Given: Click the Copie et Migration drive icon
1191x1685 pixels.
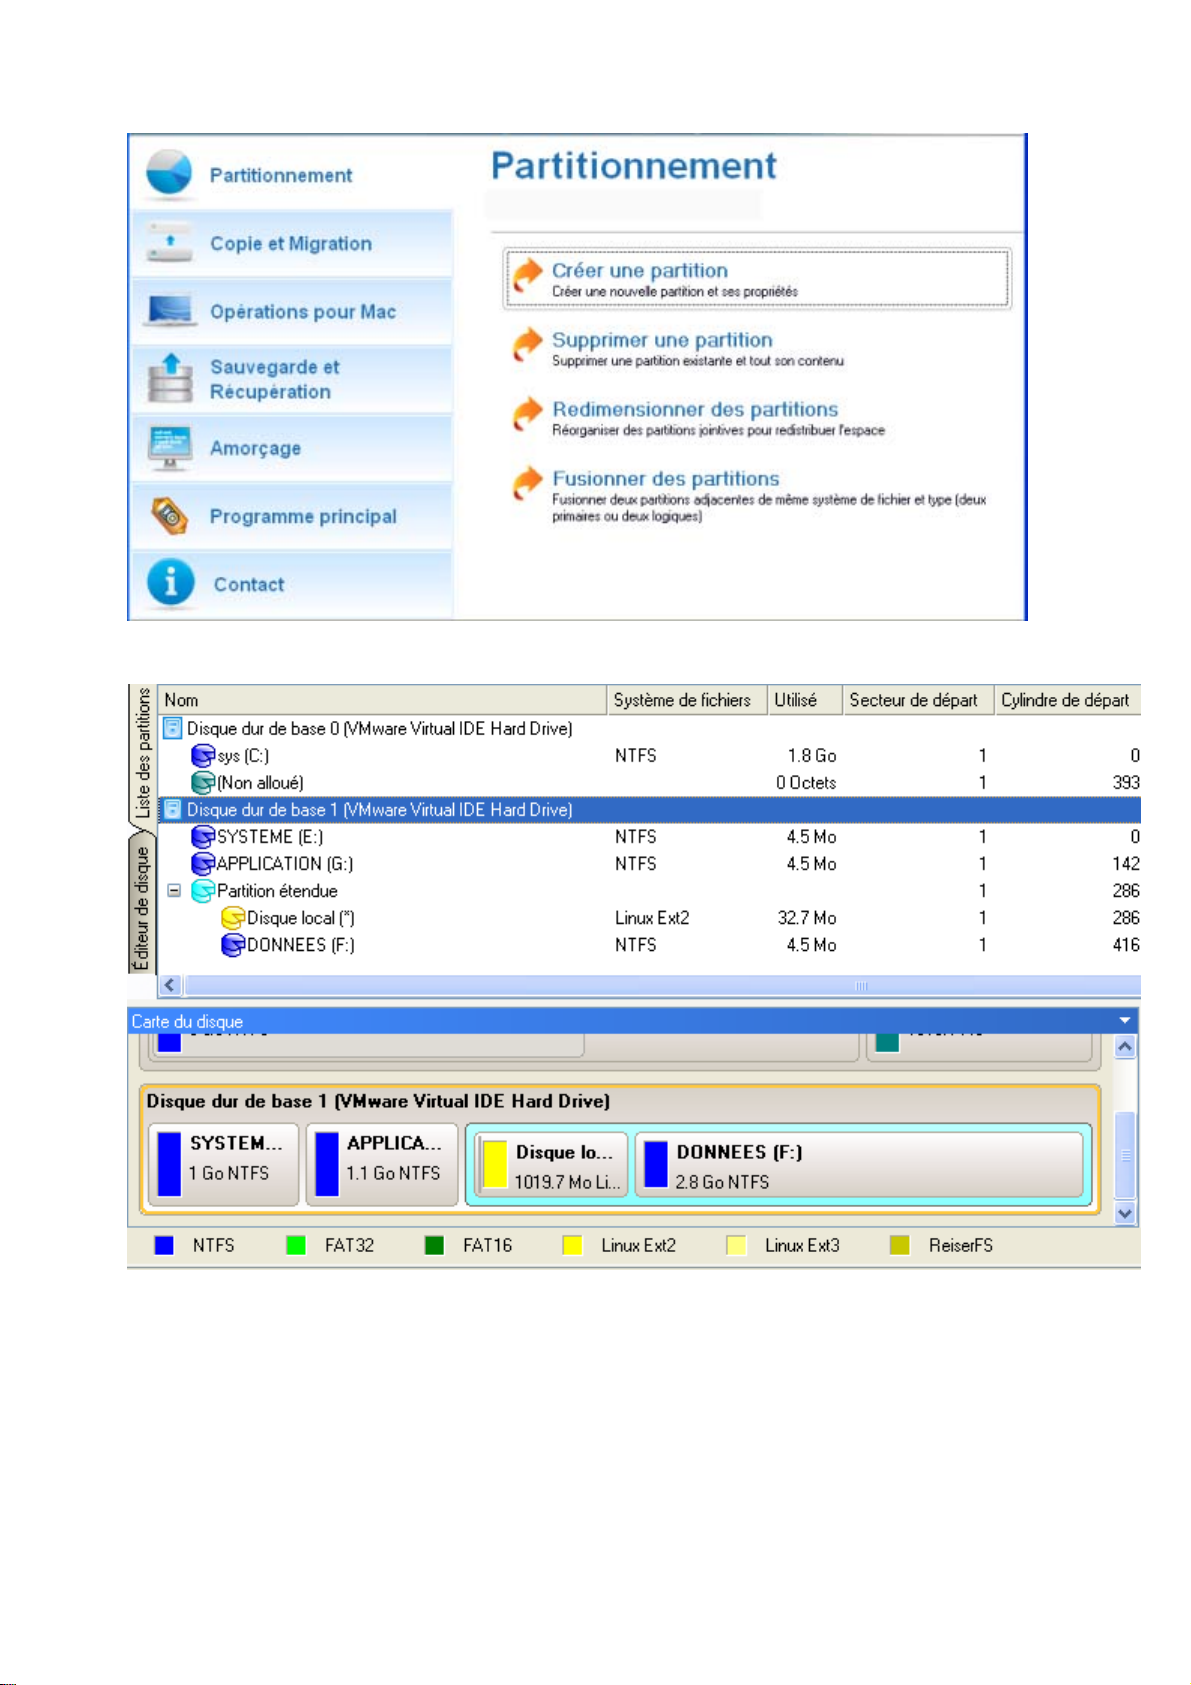Looking at the screenshot, I should tap(169, 243).
